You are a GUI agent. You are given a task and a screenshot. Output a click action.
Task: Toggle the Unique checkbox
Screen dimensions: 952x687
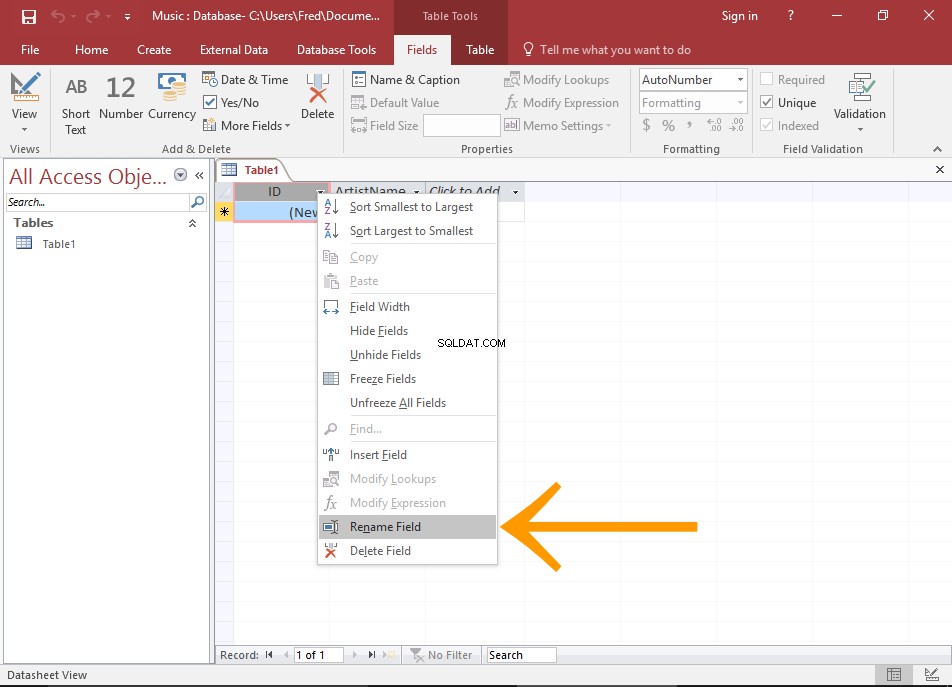pyautogui.click(x=766, y=102)
